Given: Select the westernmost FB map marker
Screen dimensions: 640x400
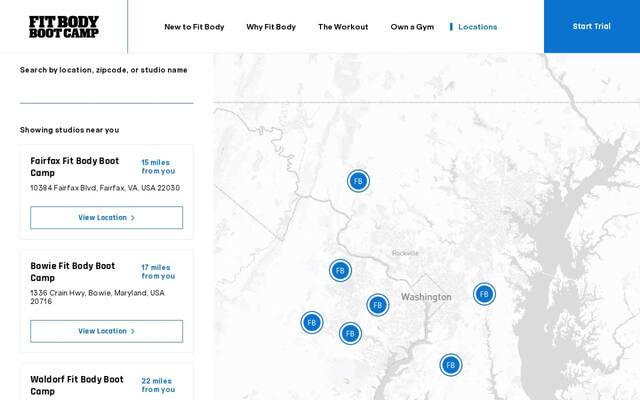Looking at the screenshot, I should (312, 322).
